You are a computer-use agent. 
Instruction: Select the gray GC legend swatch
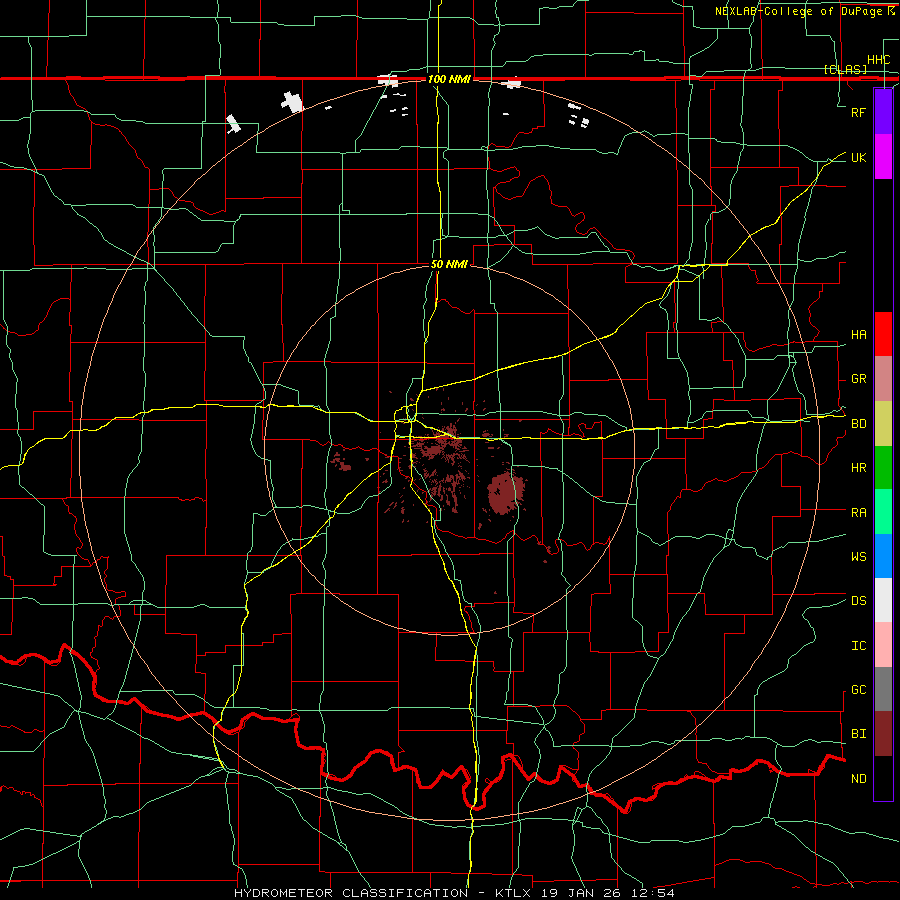click(883, 689)
